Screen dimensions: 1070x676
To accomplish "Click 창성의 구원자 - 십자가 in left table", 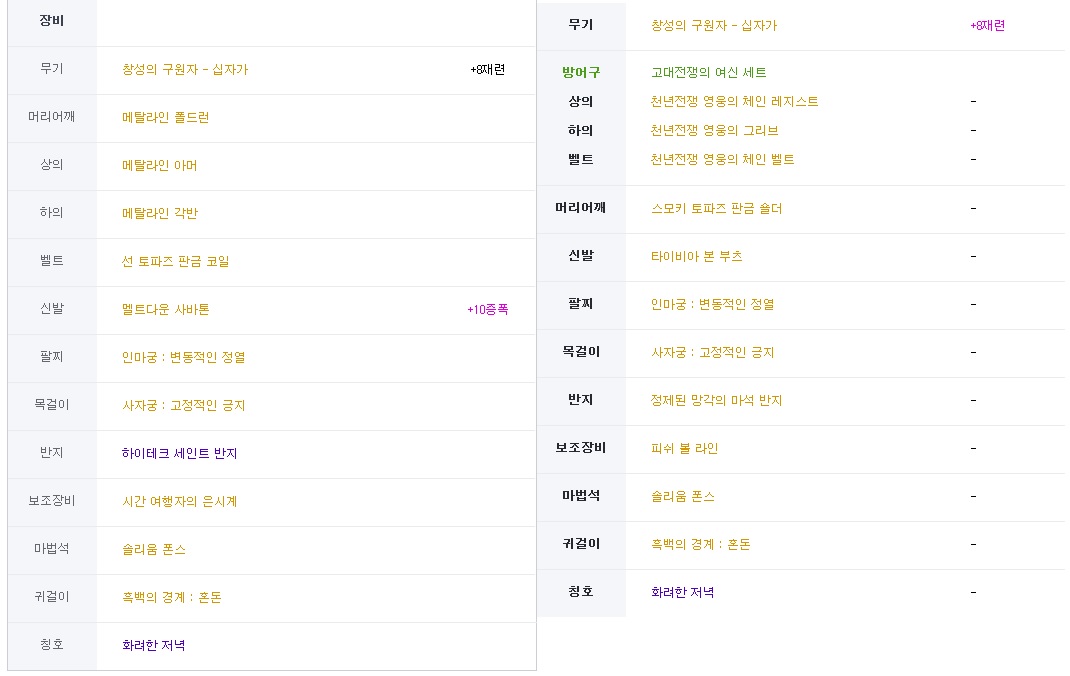I will point(185,70).
